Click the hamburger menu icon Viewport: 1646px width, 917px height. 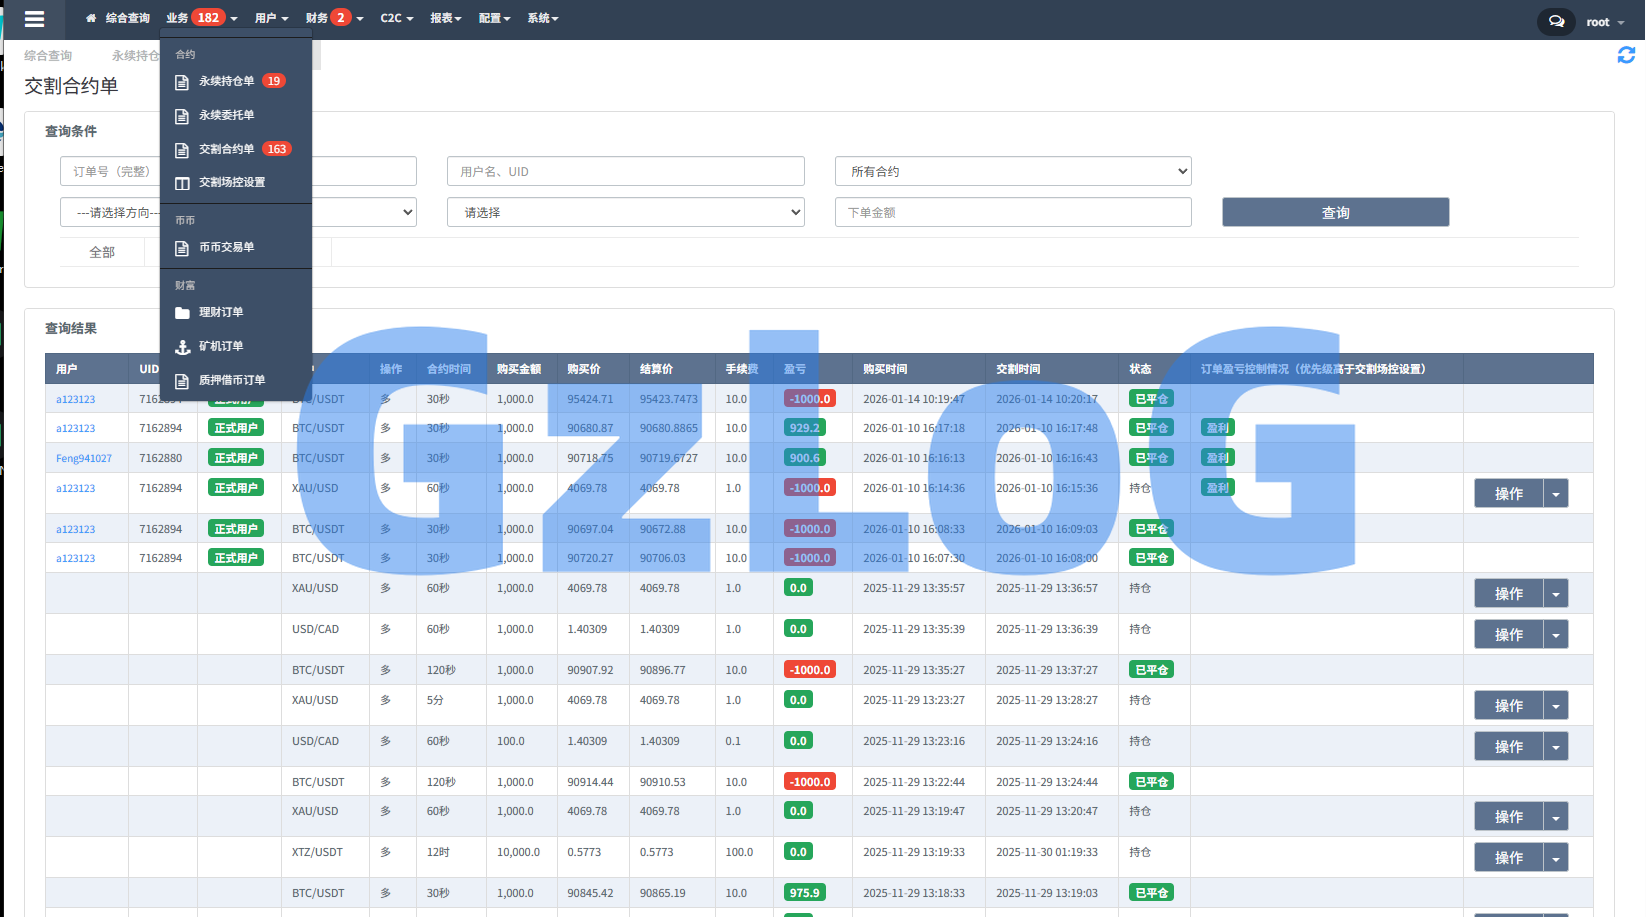[x=34, y=19]
